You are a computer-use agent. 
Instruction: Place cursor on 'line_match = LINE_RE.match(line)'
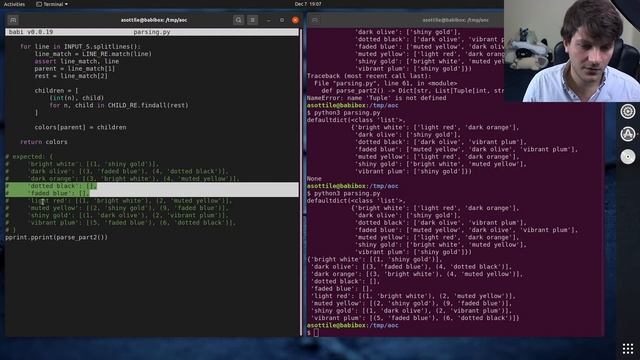click(x=93, y=54)
